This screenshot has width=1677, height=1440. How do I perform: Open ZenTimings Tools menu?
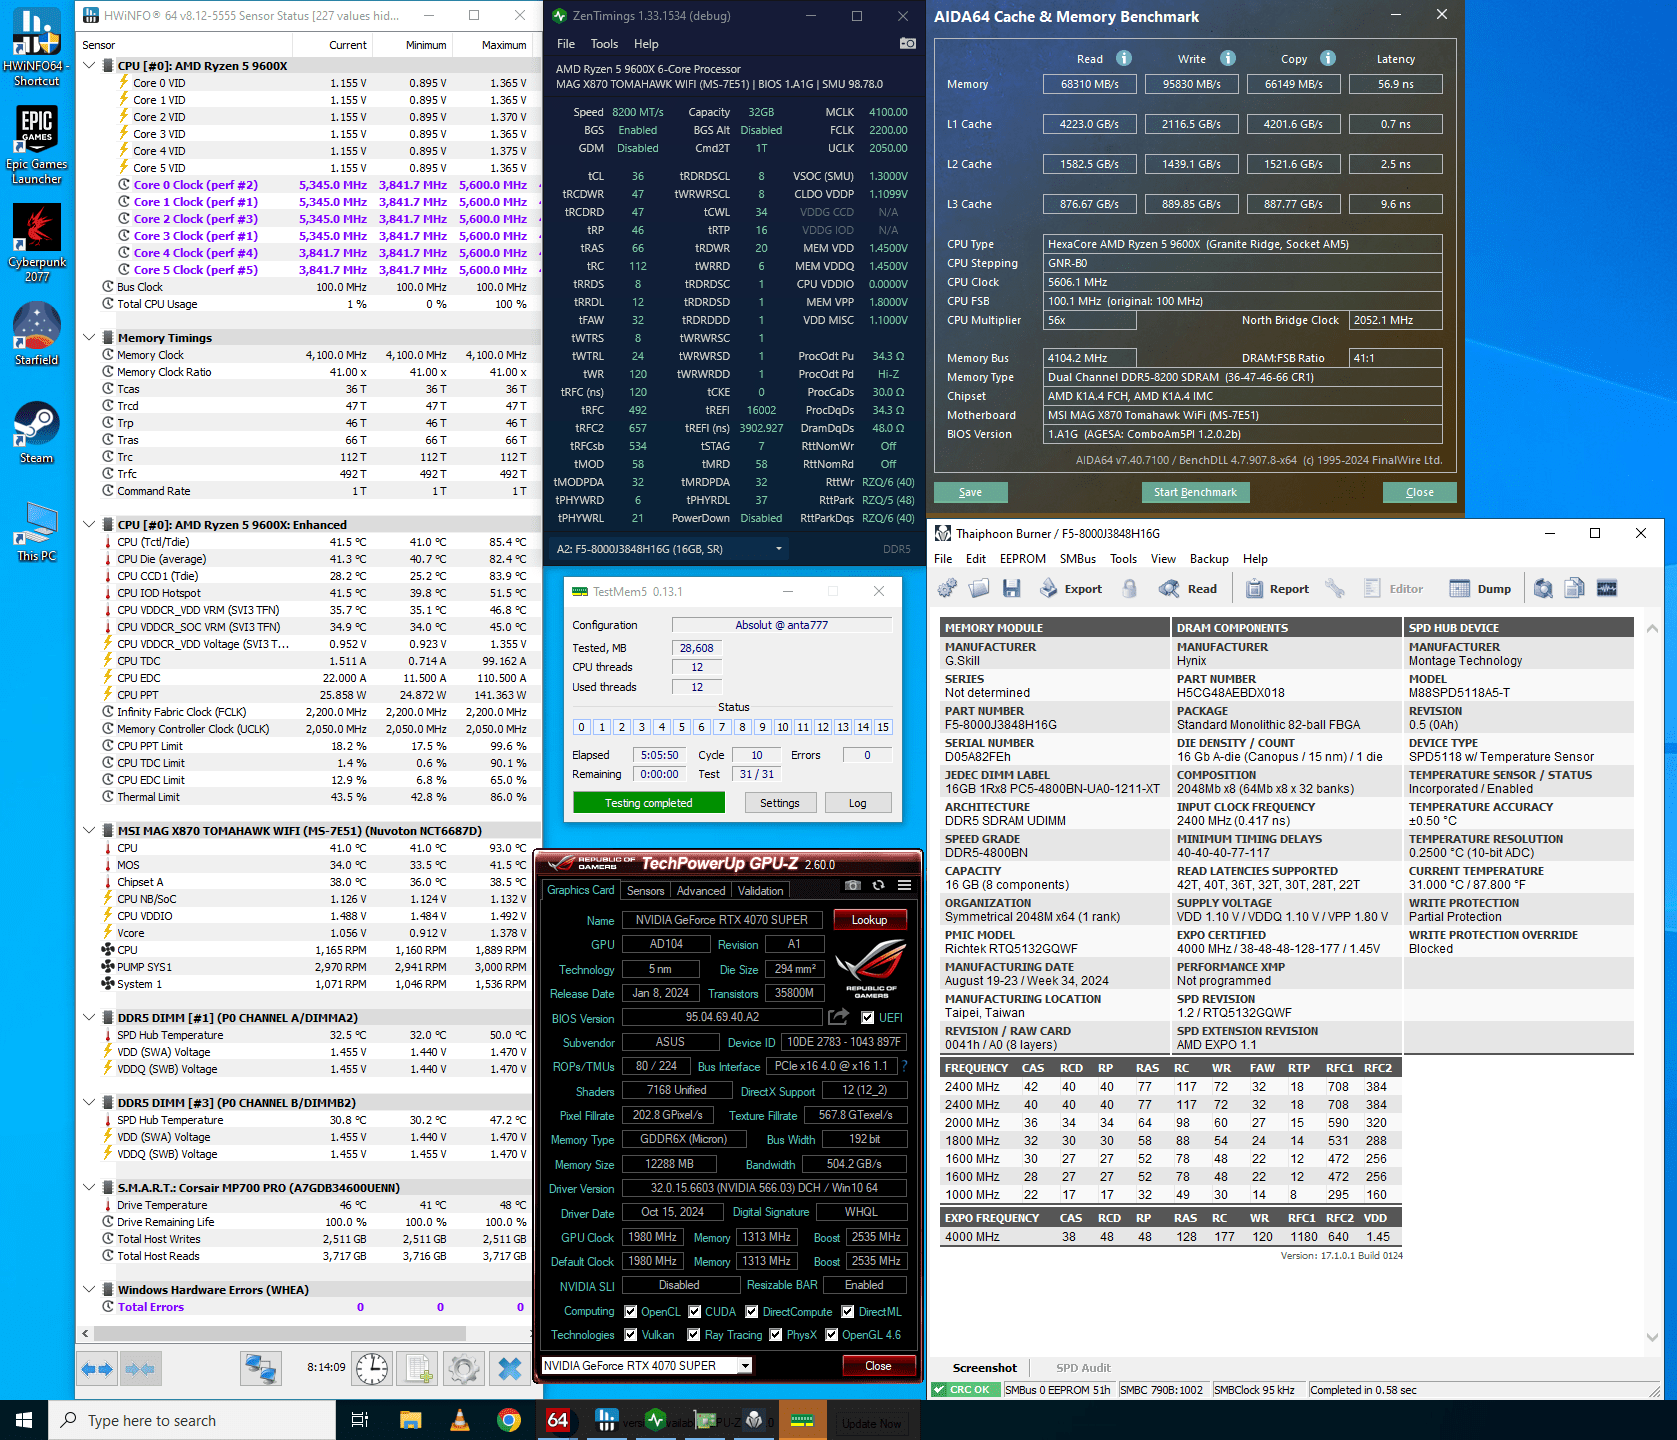pyautogui.click(x=604, y=44)
